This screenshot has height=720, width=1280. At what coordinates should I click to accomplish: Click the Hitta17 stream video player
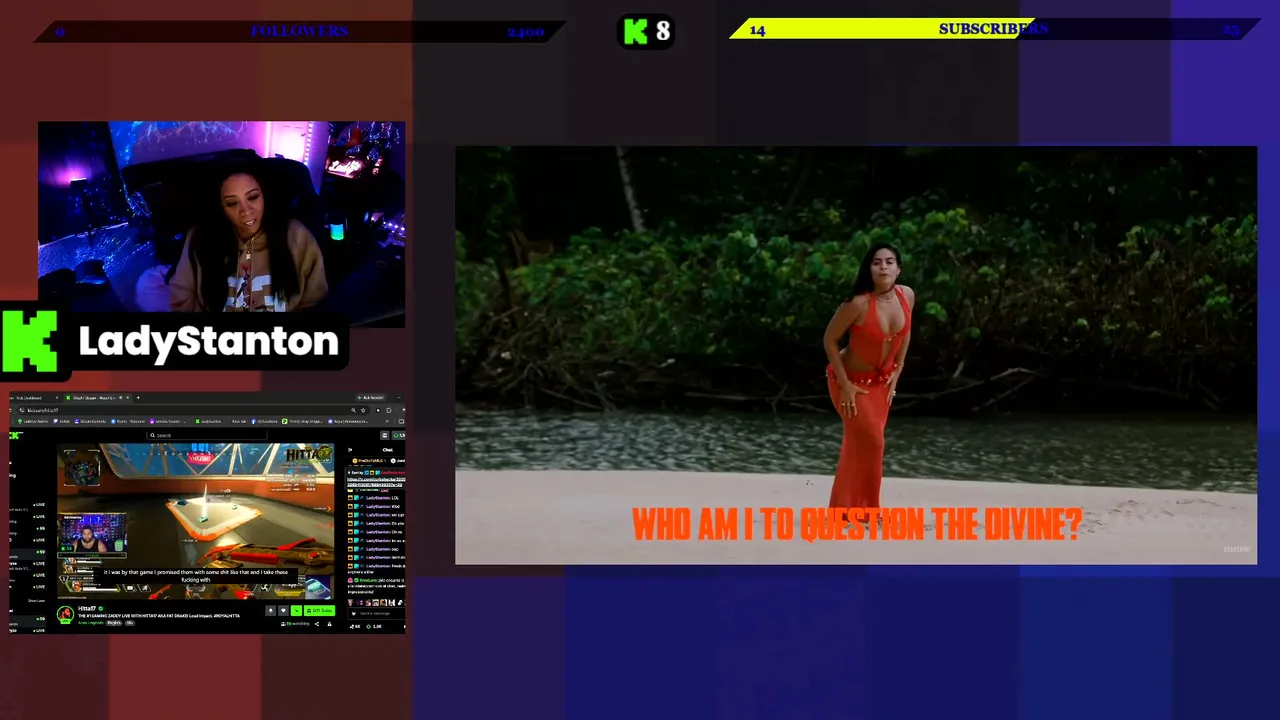pyautogui.click(x=196, y=520)
